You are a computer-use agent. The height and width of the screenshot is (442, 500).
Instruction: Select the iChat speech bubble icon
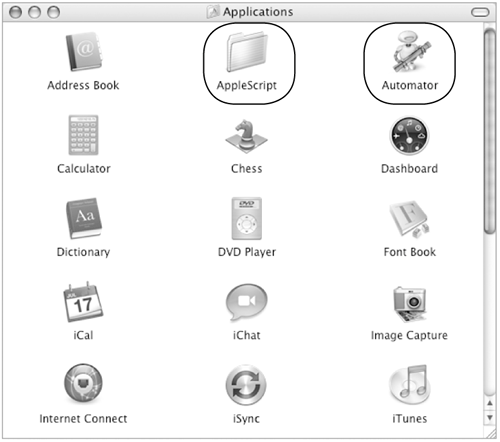tap(246, 303)
